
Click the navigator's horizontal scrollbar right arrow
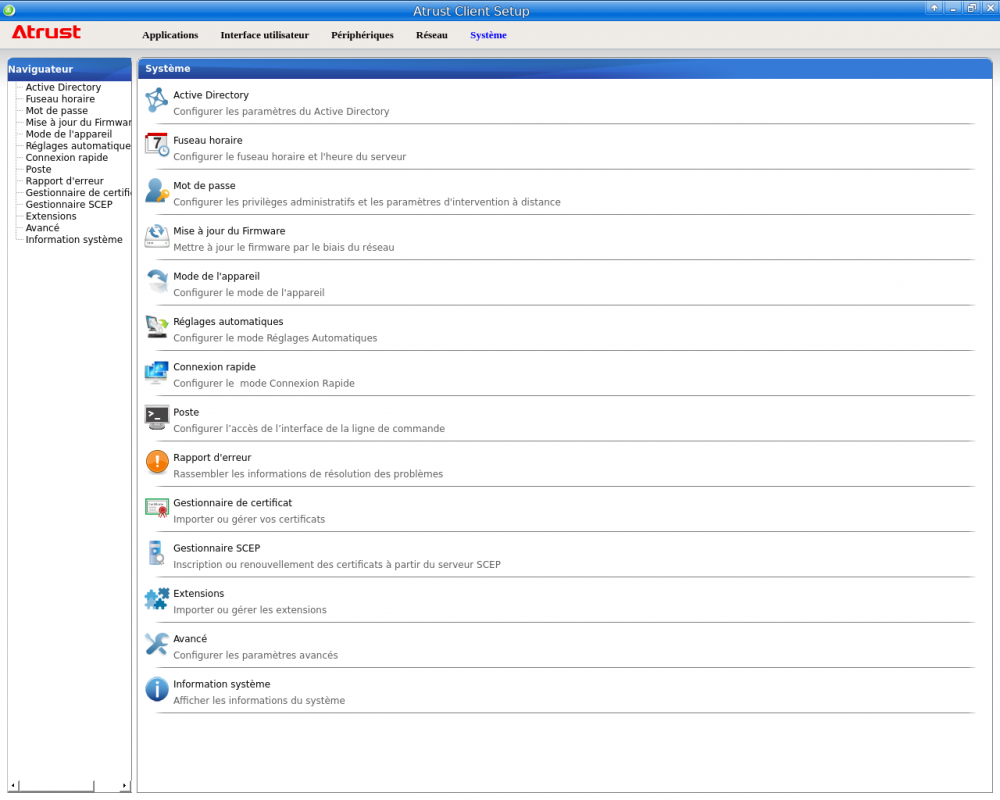(x=125, y=786)
